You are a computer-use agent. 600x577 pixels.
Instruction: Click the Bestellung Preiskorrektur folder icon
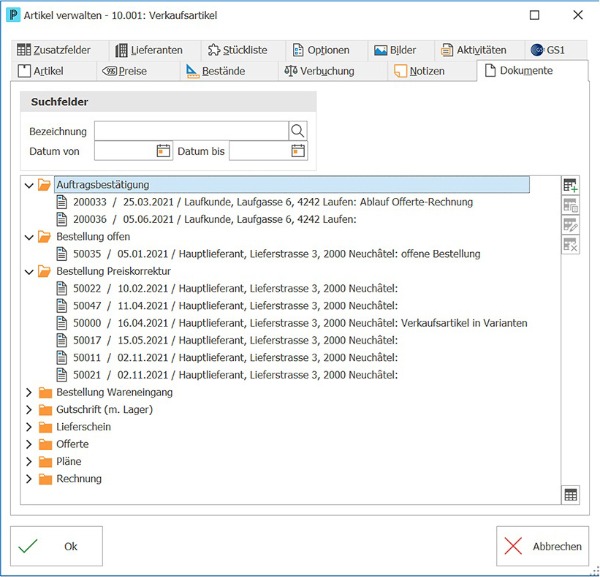click(x=44, y=271)
